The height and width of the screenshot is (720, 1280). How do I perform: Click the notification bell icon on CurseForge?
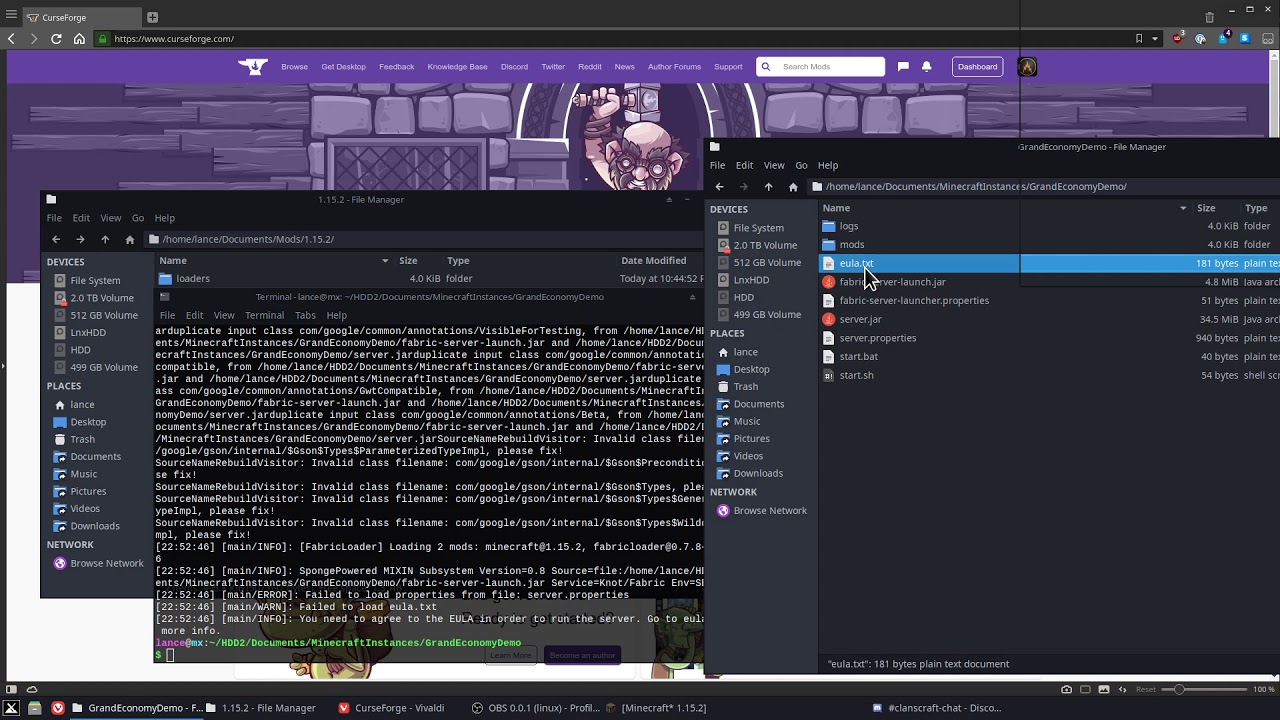(926, 67)
